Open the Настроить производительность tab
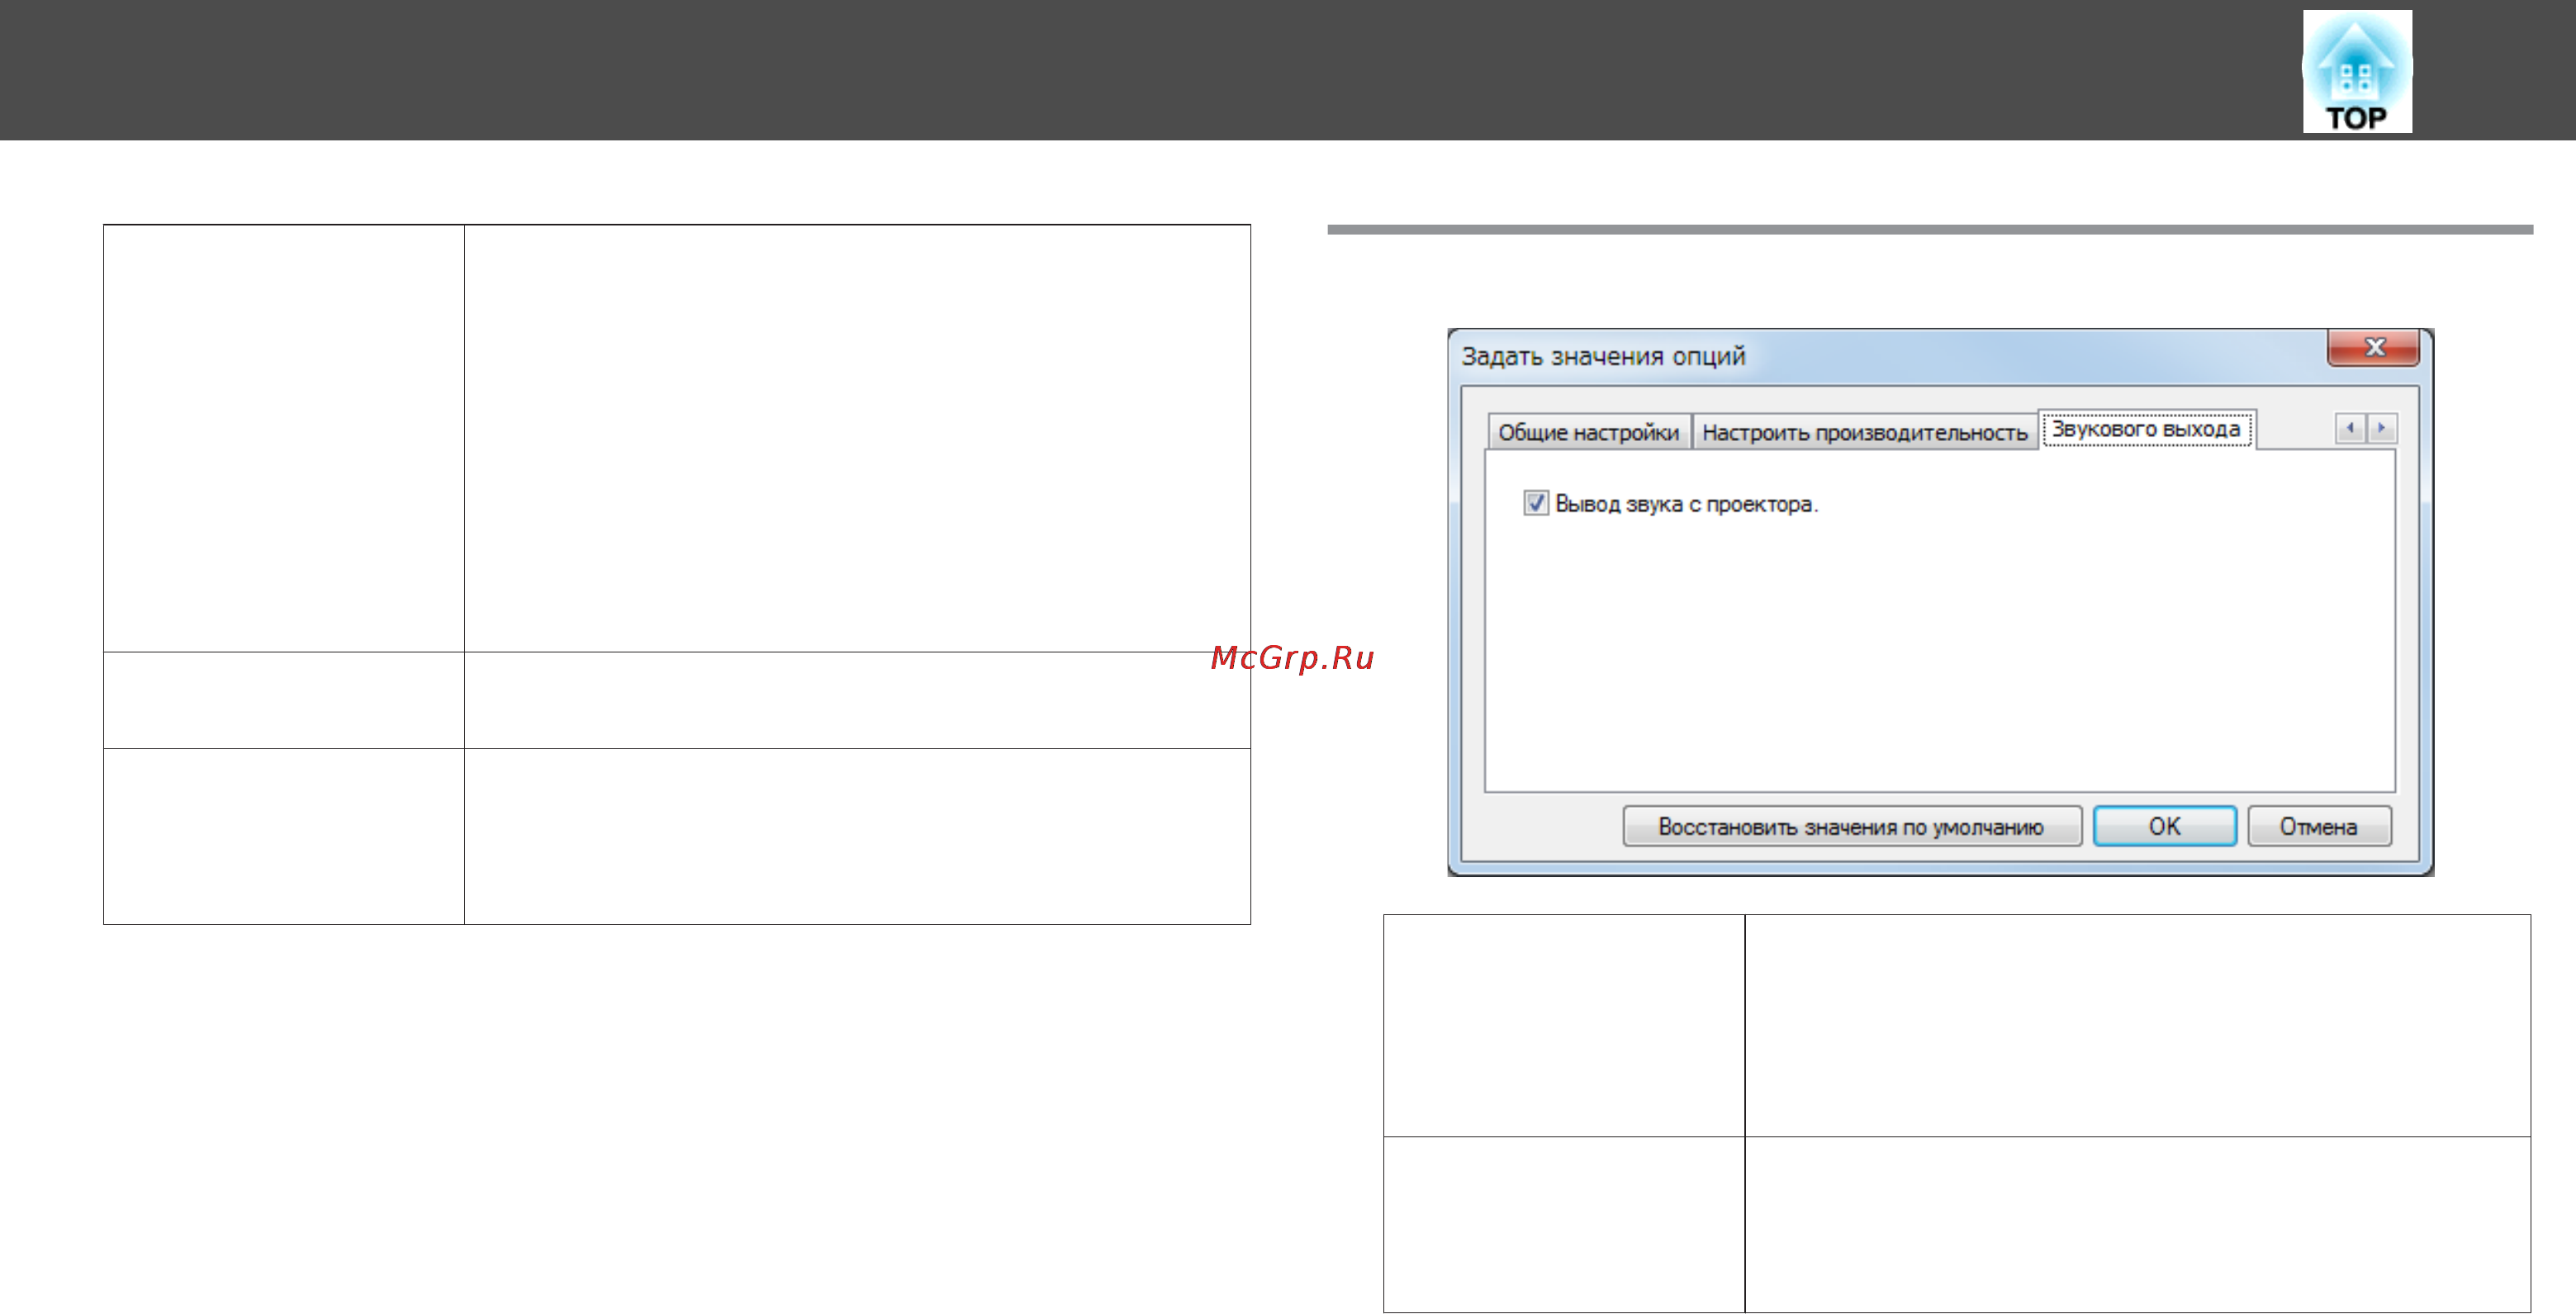2576x1314 pixels. pos(1864,432)
